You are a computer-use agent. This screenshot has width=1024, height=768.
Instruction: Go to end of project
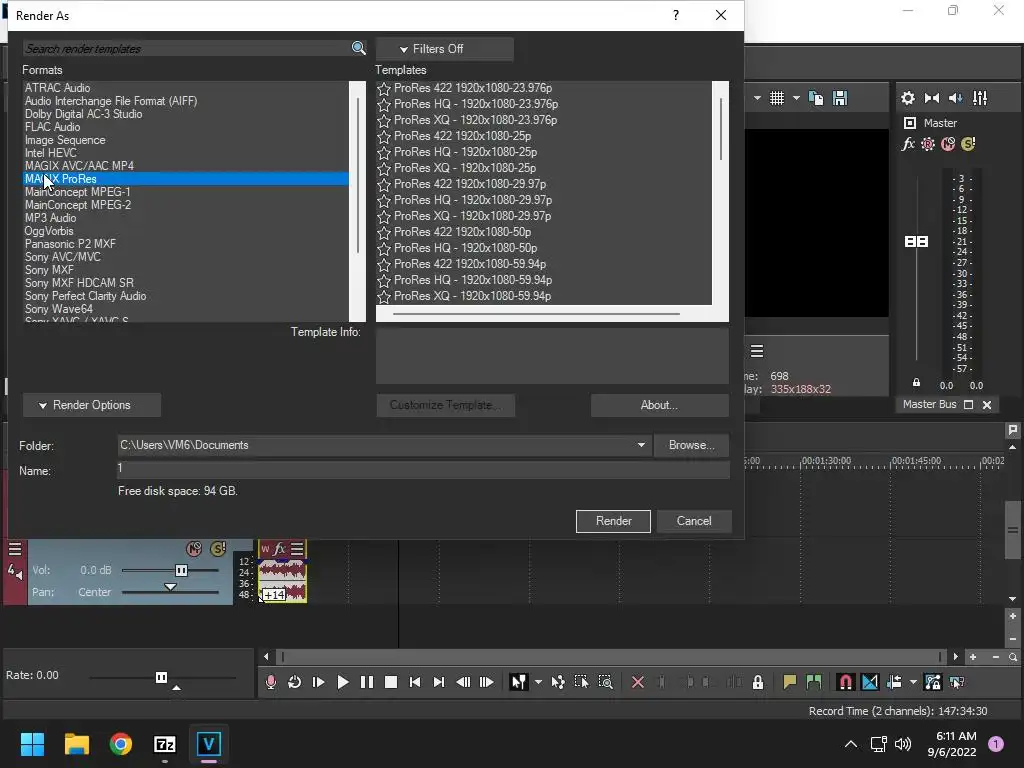(x=439, y=682)
